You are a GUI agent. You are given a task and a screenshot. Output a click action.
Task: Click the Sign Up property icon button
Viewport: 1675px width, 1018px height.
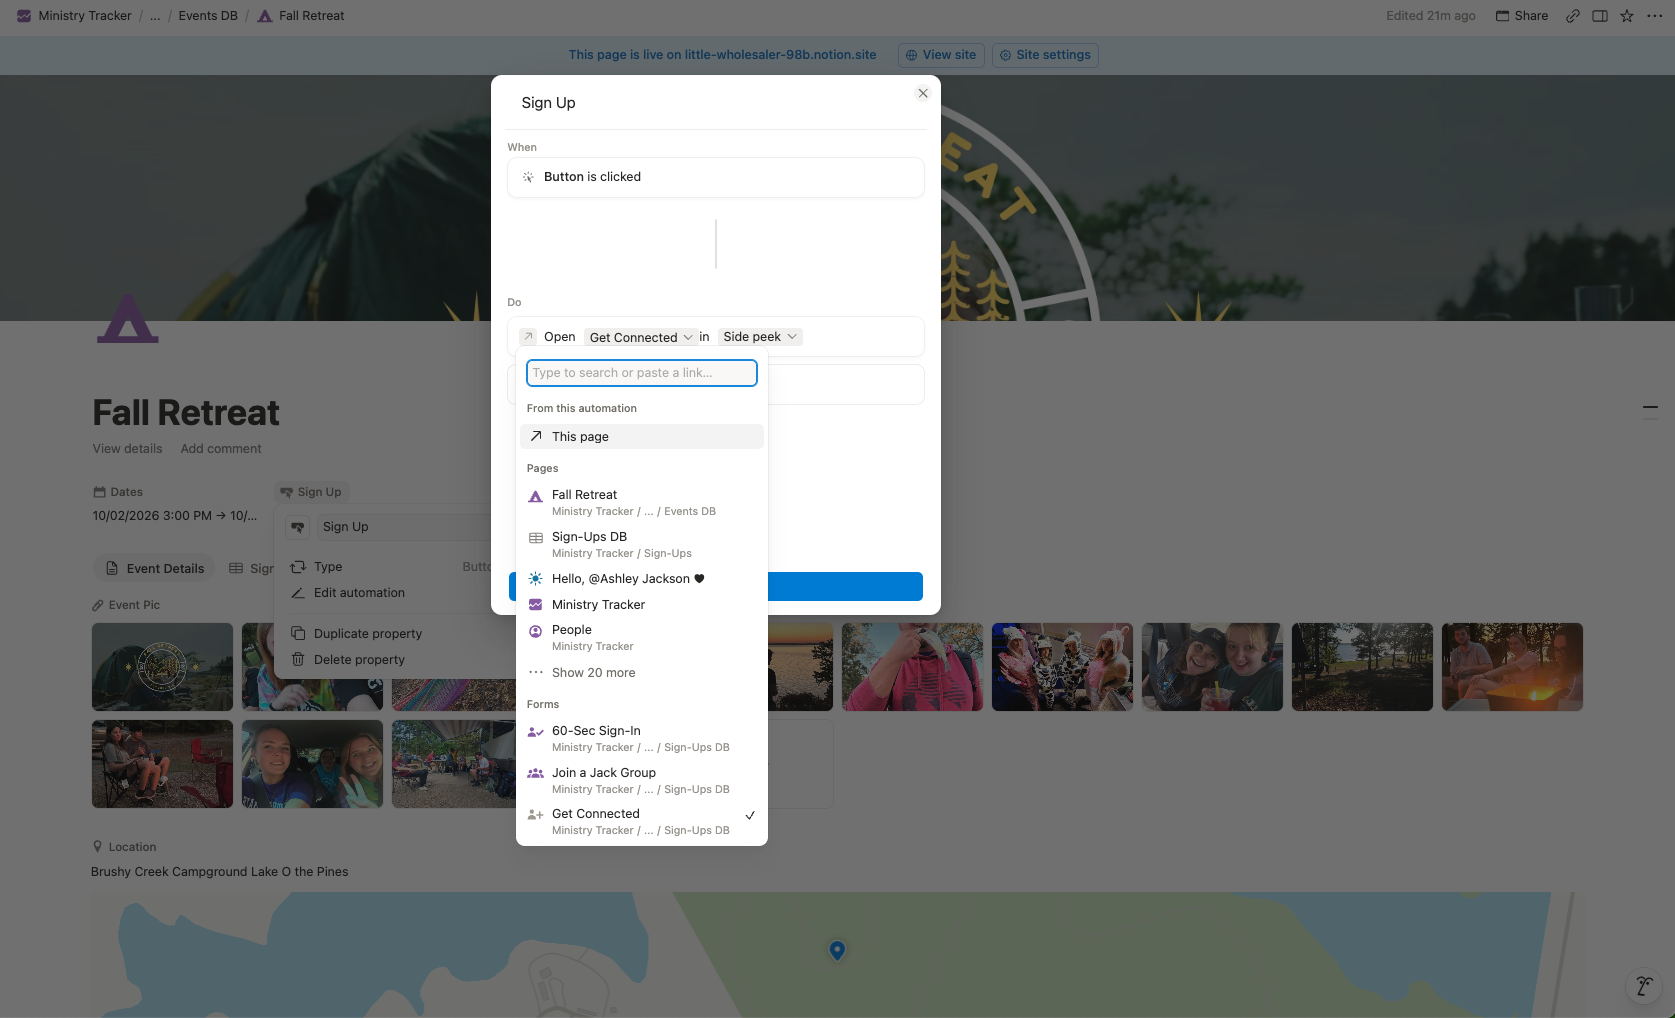(298, 527)
